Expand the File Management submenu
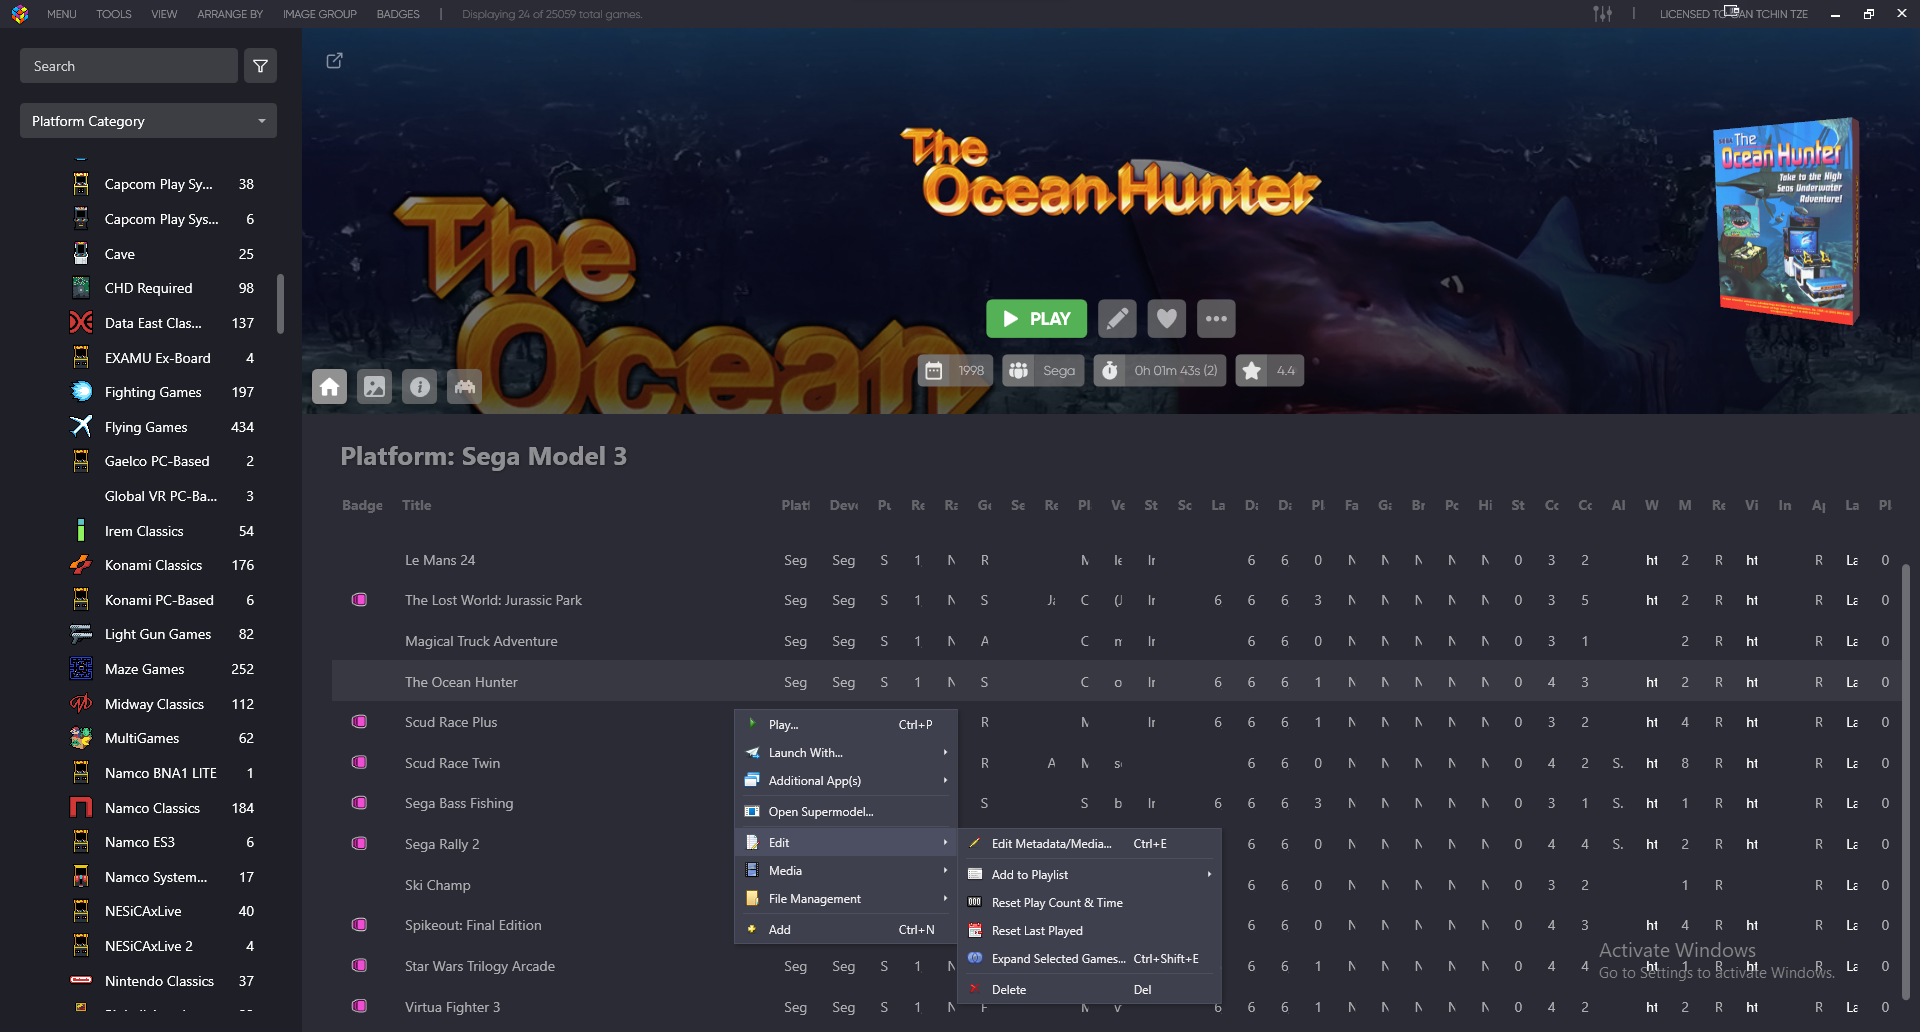This screenshot has height=1032, width=1920. [846, 899]
